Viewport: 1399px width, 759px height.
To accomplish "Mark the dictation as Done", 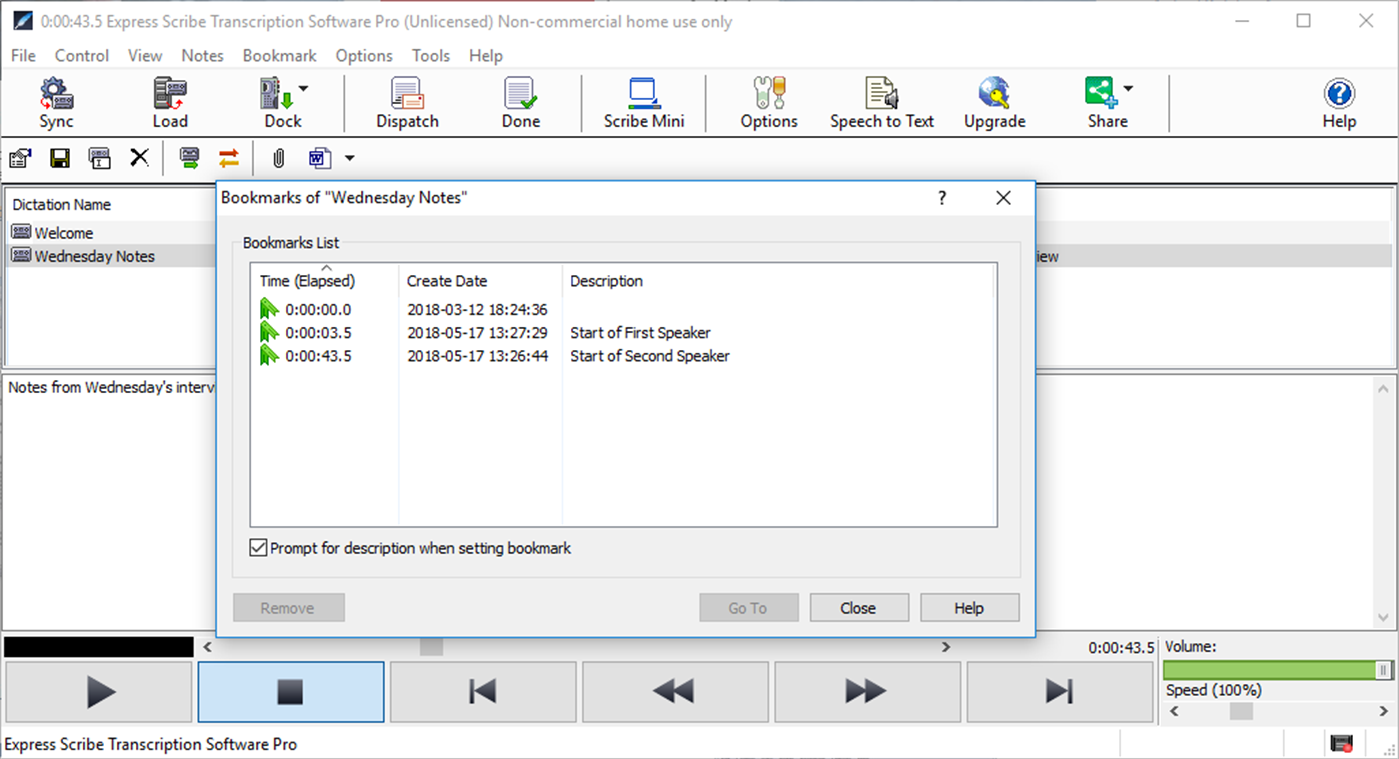I will [x=520, y=103].
